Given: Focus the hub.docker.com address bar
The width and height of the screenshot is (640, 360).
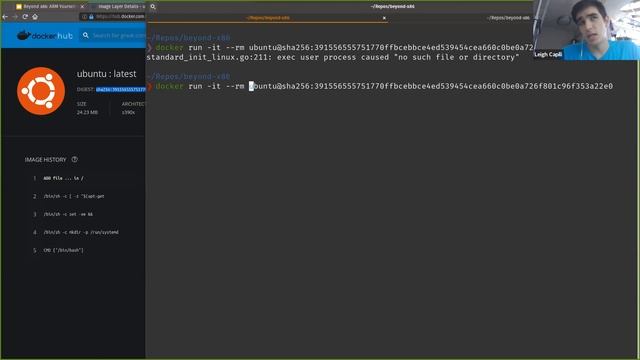Looking at the screenshot, I should [113, 17].
